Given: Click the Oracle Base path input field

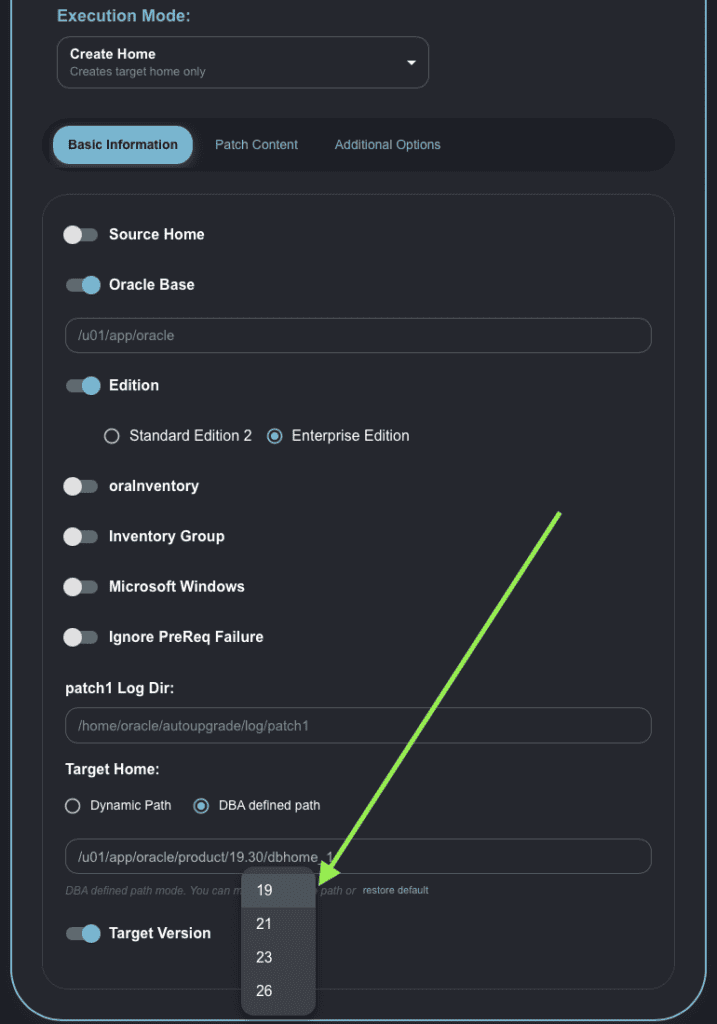Looking at the screenshot, I should click(358, 336).
